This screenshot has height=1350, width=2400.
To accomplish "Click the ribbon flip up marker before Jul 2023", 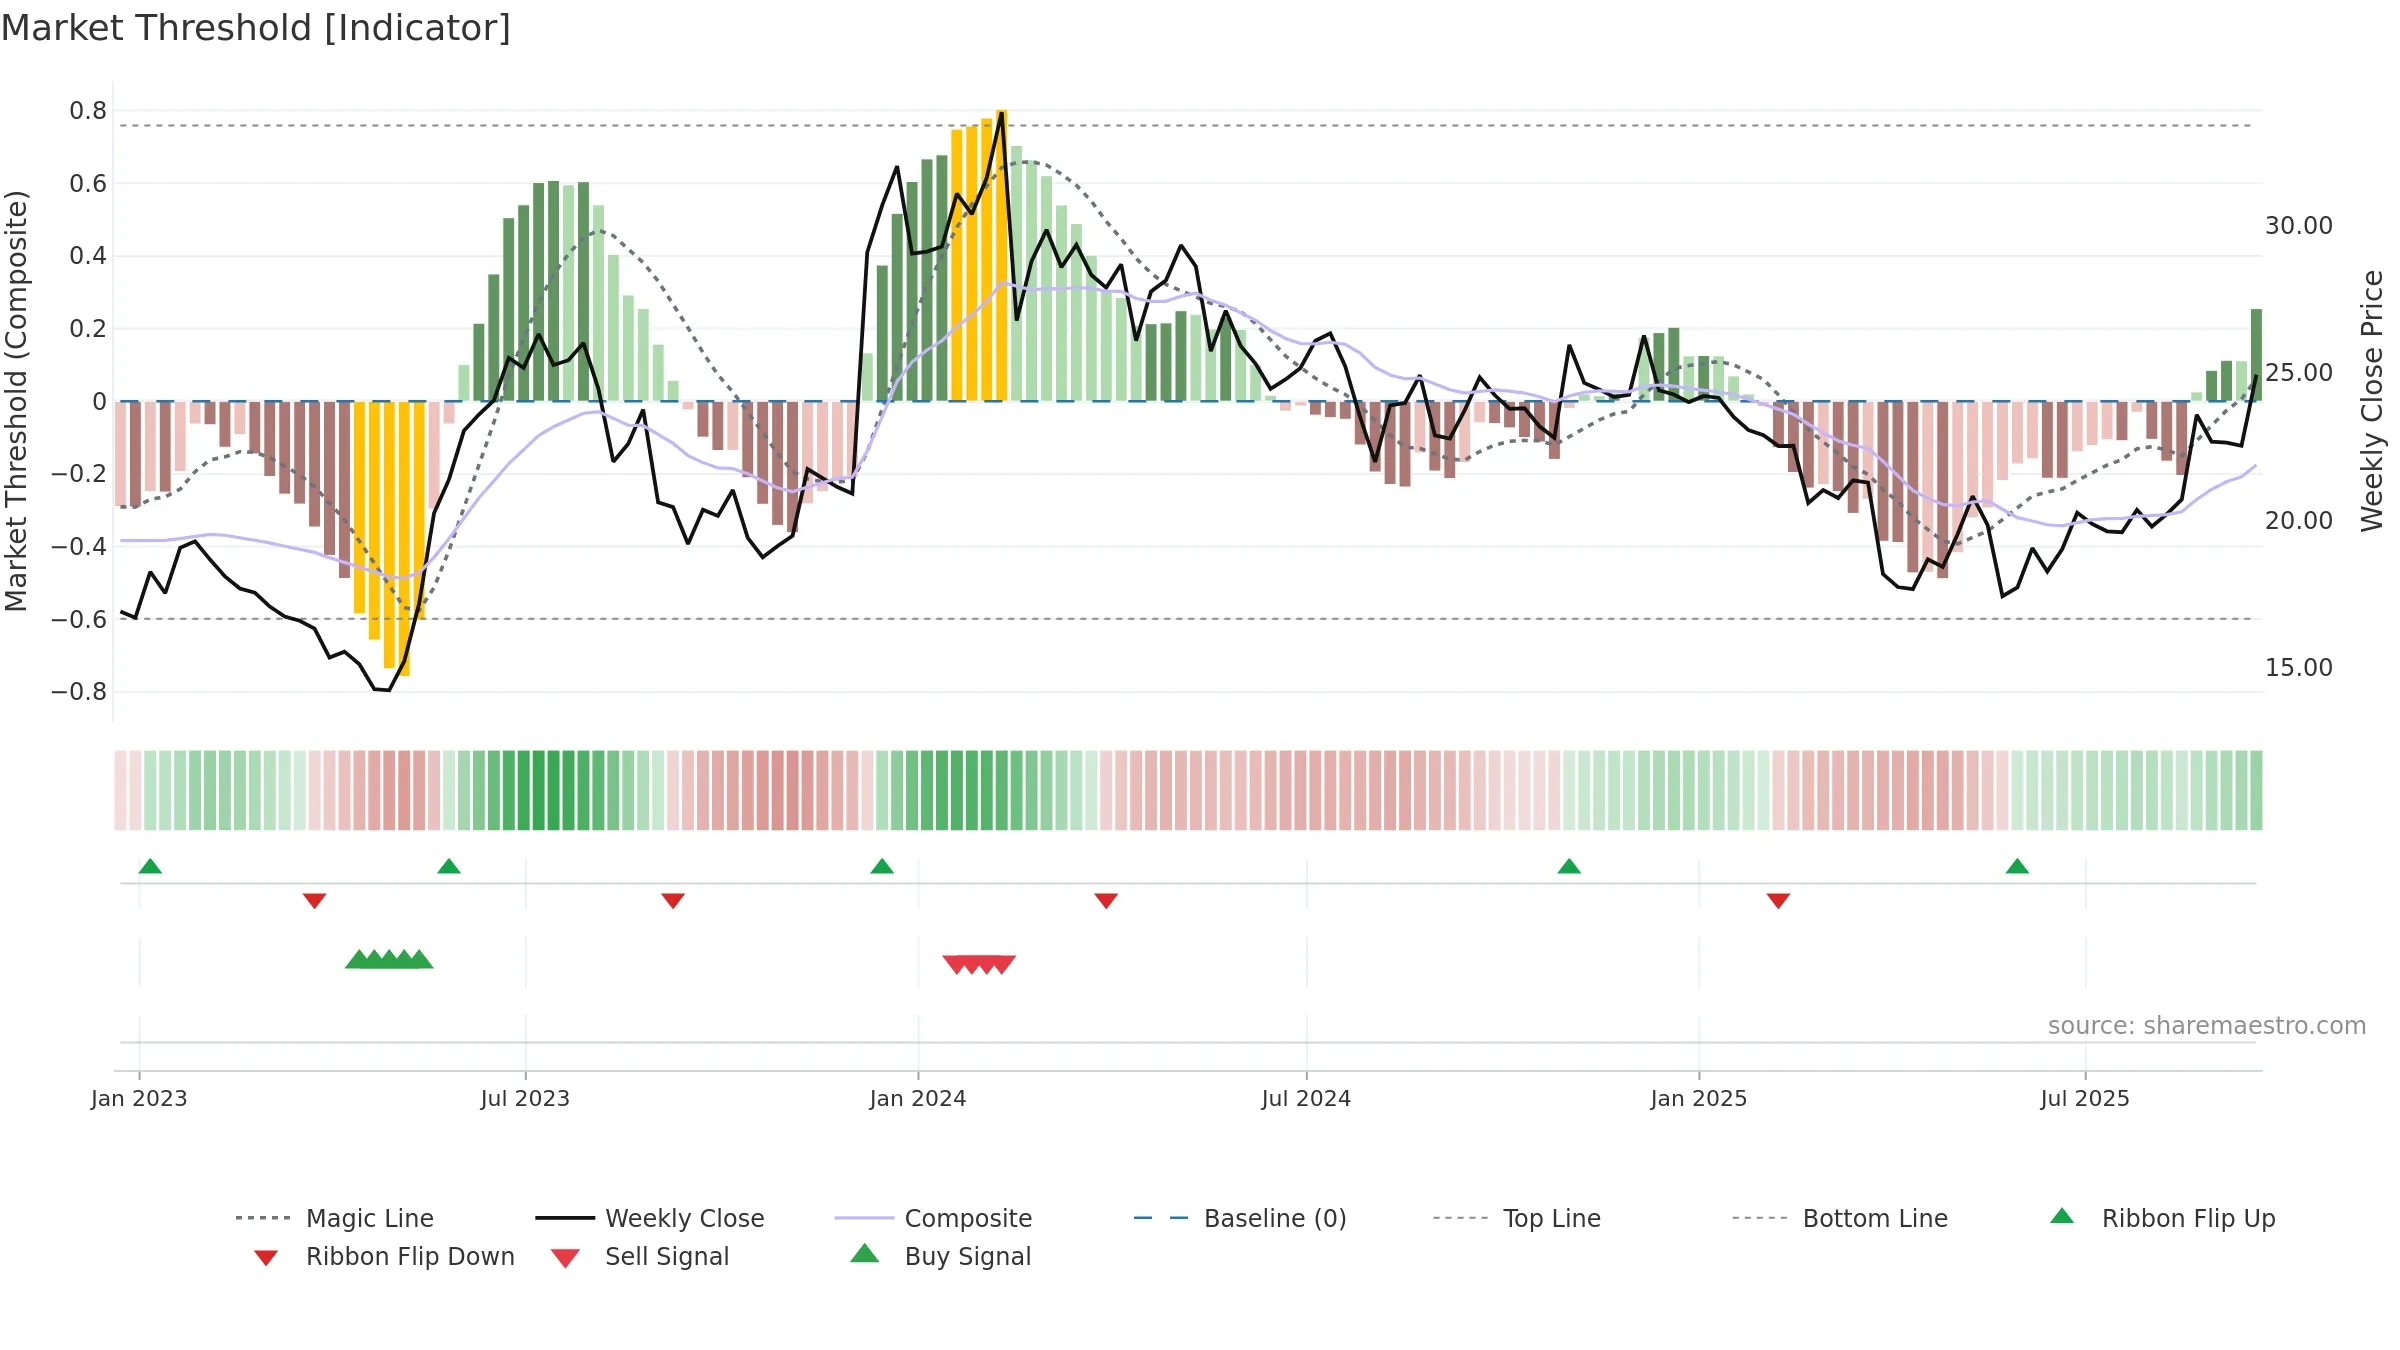I will pyautogui.click(x=449, y=866).
